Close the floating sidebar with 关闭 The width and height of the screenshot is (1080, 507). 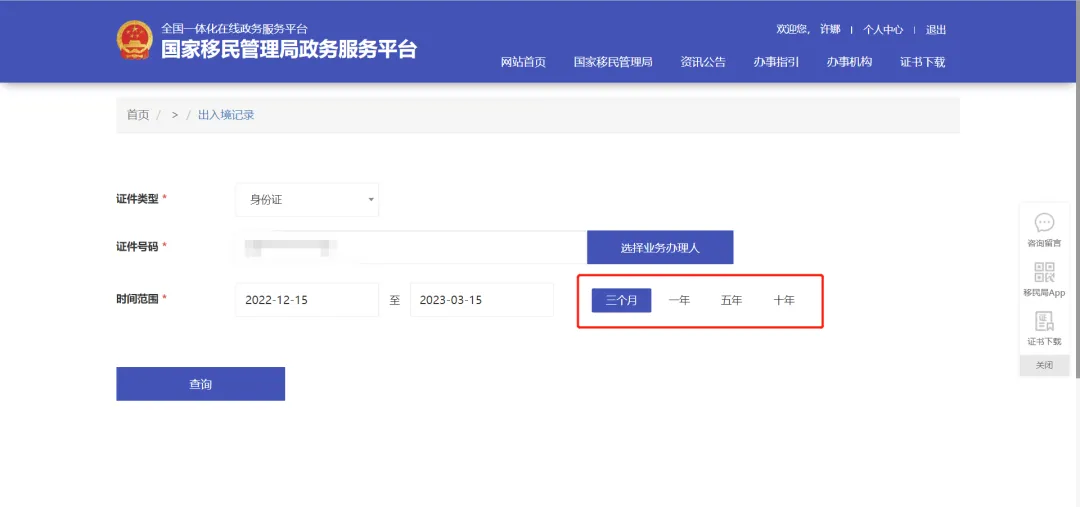pyautogui.click(x=1044, y=365)
